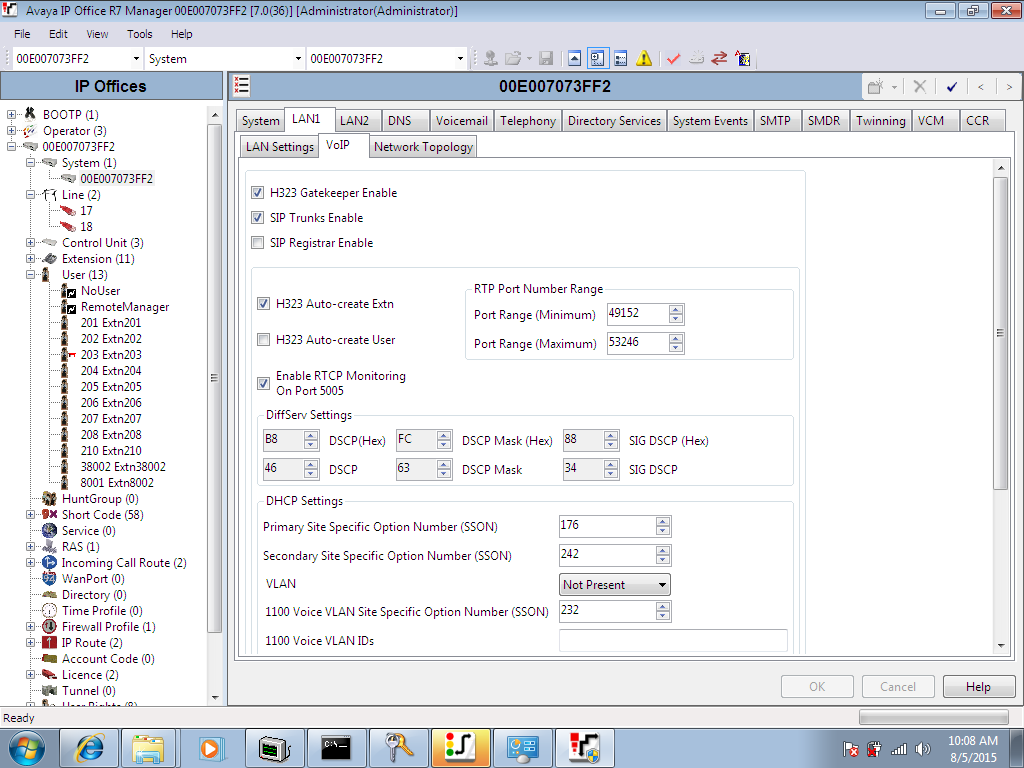
Task: Click the 1100 Voice VLAN IDs field
Action: (673, 640)
